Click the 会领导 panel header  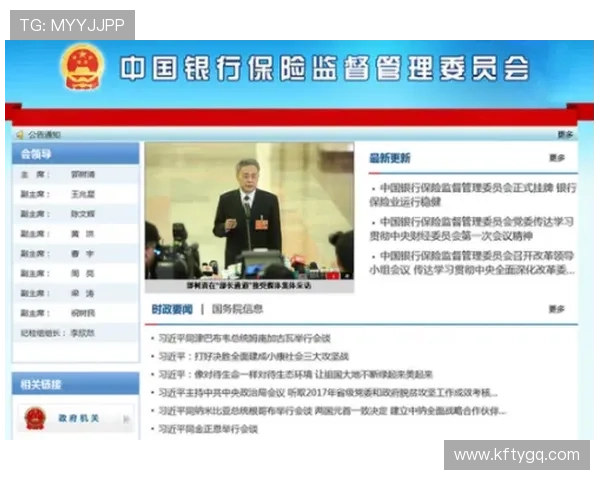coord(76,154)
